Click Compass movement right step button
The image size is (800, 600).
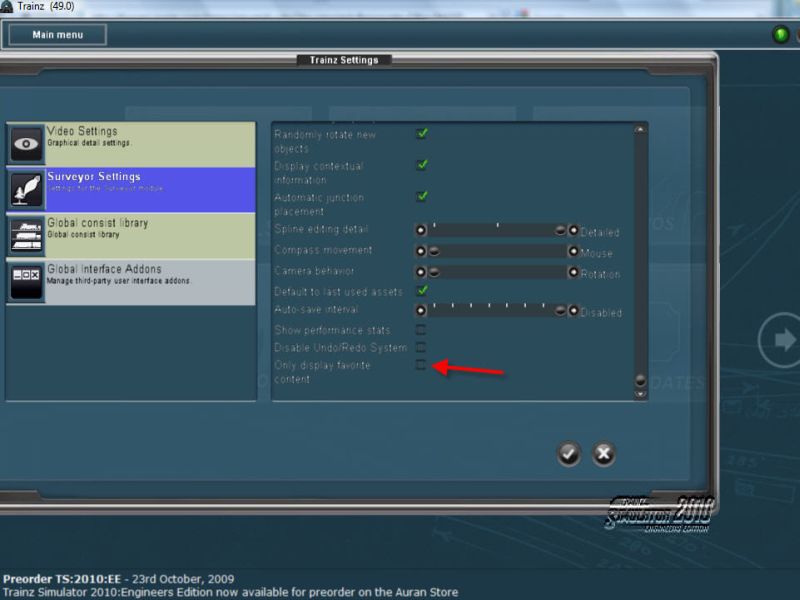click(573, 252)
